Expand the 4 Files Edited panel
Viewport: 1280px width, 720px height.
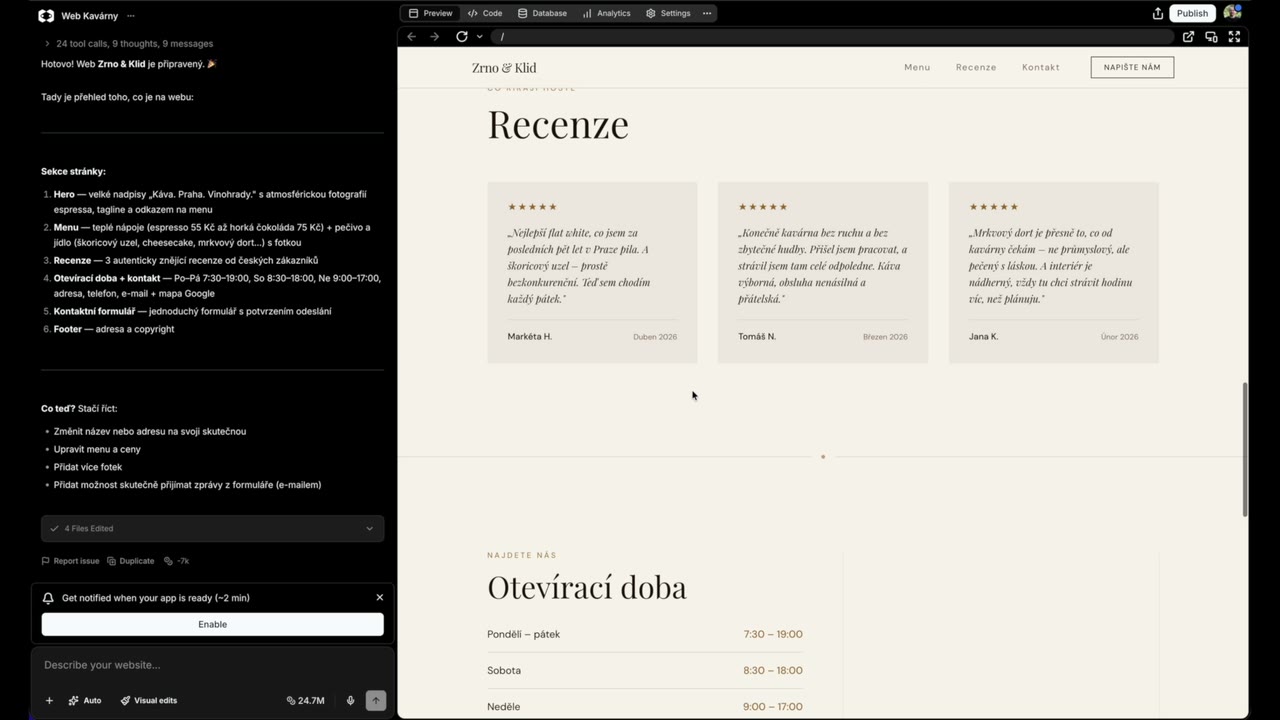click(212, 528)
